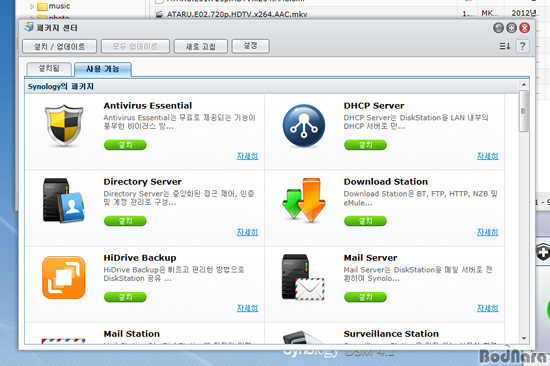The height and width of the screenshot is (366, 550).
Task: Click the scrollbar down arrow in package list
Action: (x=524, y=338)
